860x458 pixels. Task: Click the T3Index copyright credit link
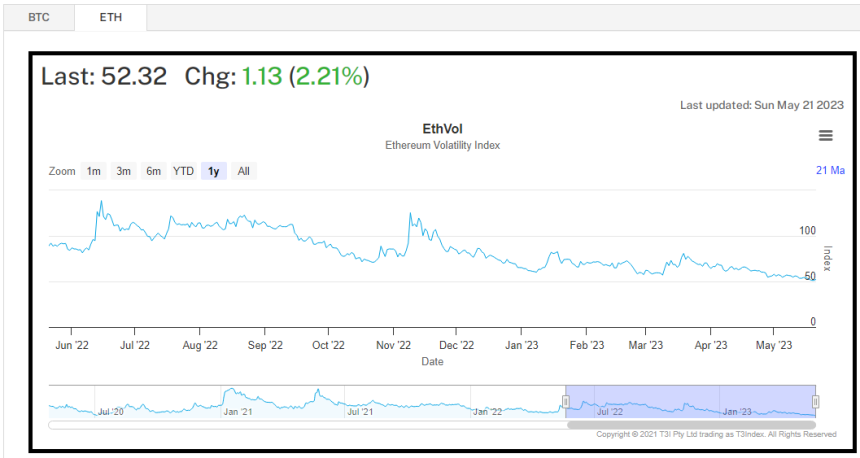(x=716, y=434)
